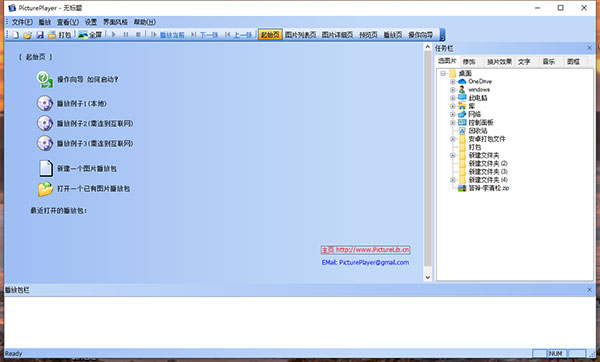
Task: Click the Play triangle toolbar icon
Action: tap(113, 35)
